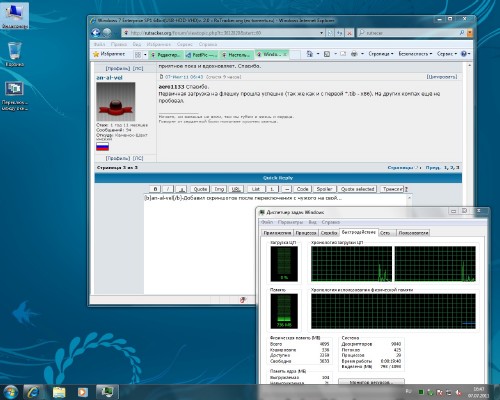Viewport: 500px width, 400px height.
Task: Click the search magnifier icon in IE
Action: coord(462,33)
